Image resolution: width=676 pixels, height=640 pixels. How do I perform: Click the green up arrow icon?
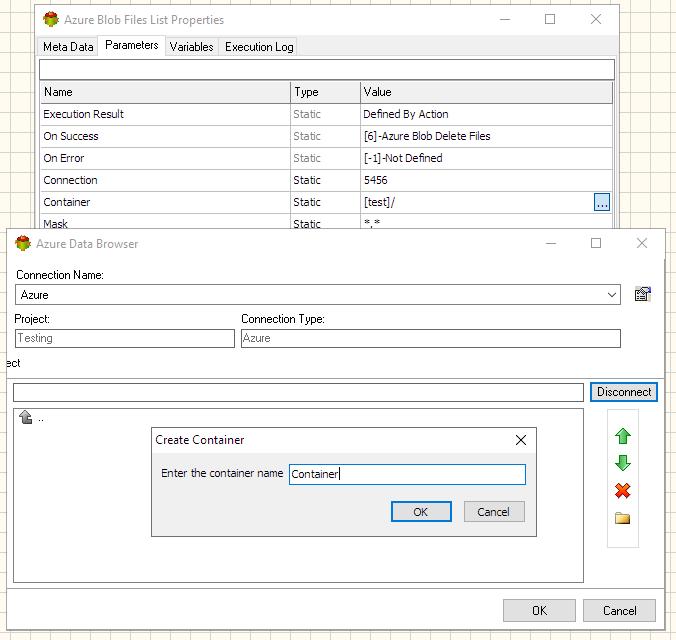click(x=623, y=436)
